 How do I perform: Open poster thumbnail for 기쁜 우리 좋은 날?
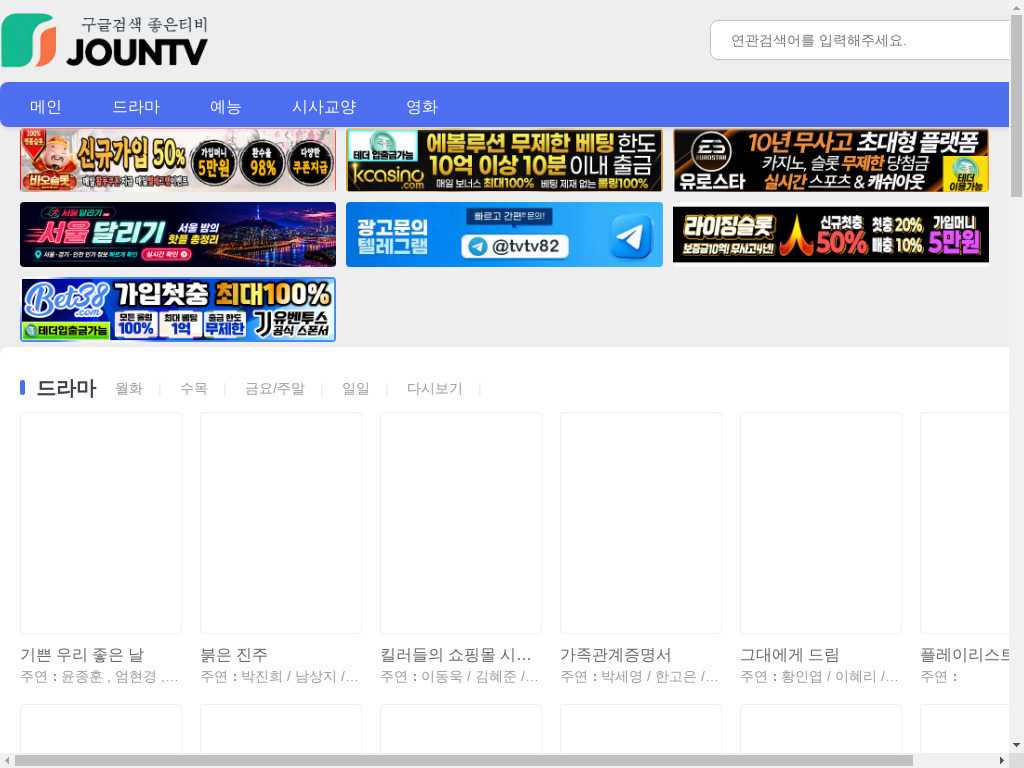(x=101, y=522)
